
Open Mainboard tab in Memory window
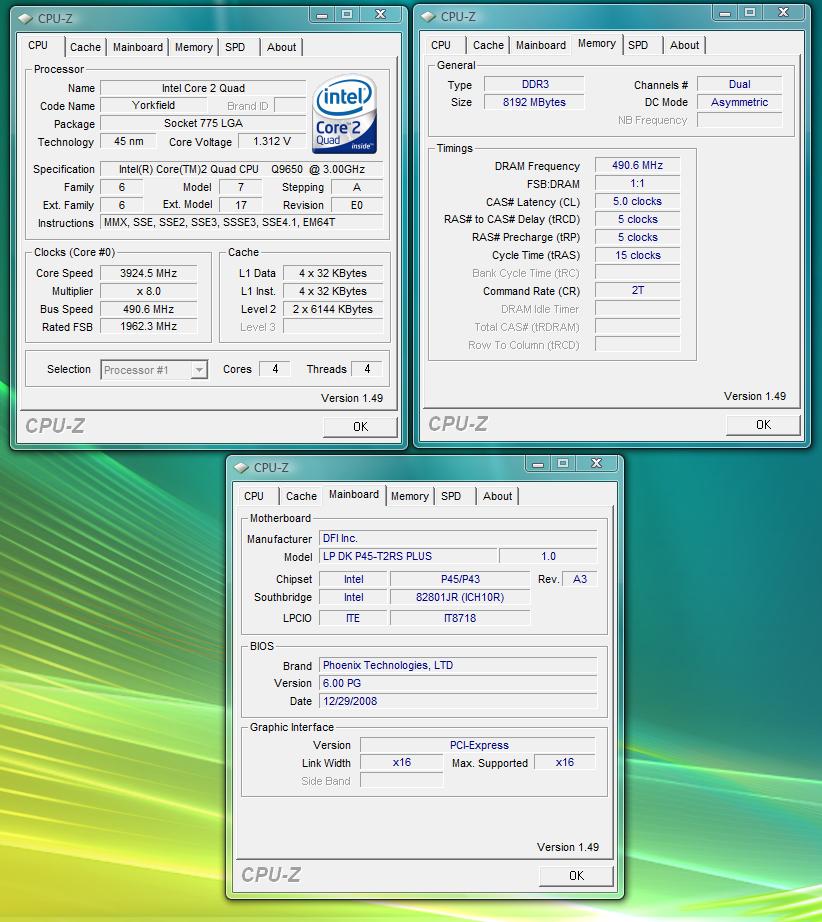pyautogui.click(x=541, y=45)
